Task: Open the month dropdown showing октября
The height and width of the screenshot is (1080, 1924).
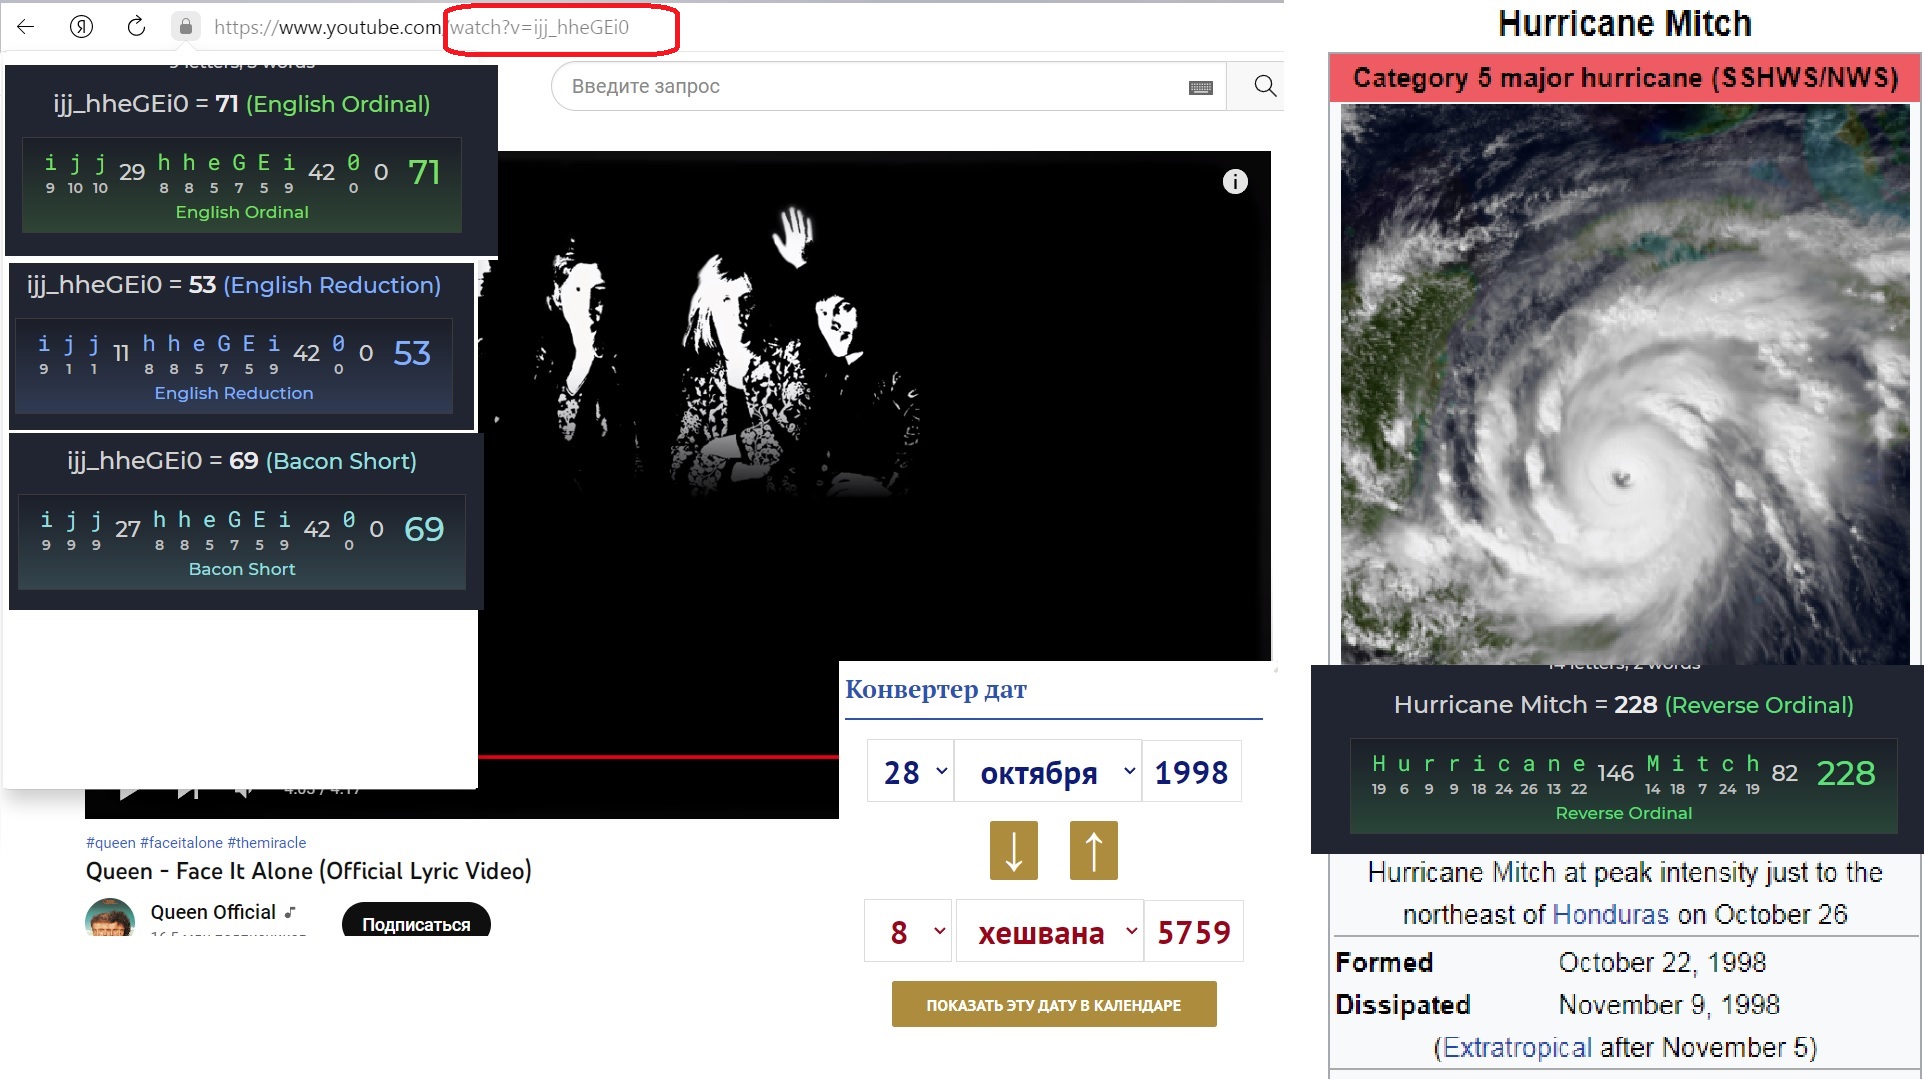Action: tap(1047, 772)
